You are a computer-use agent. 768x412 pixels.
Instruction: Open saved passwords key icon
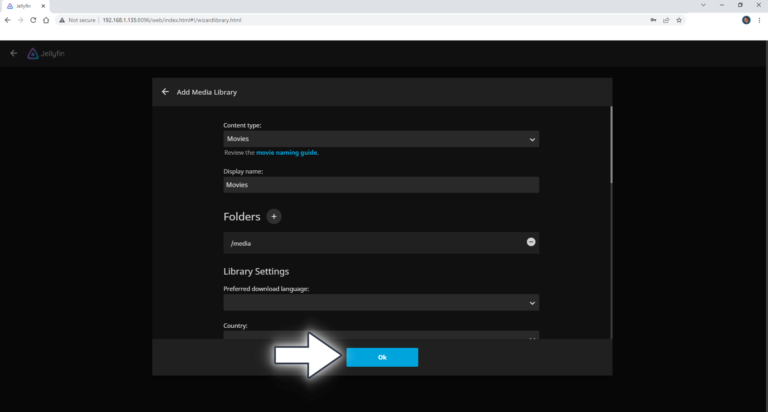[653, 20]
